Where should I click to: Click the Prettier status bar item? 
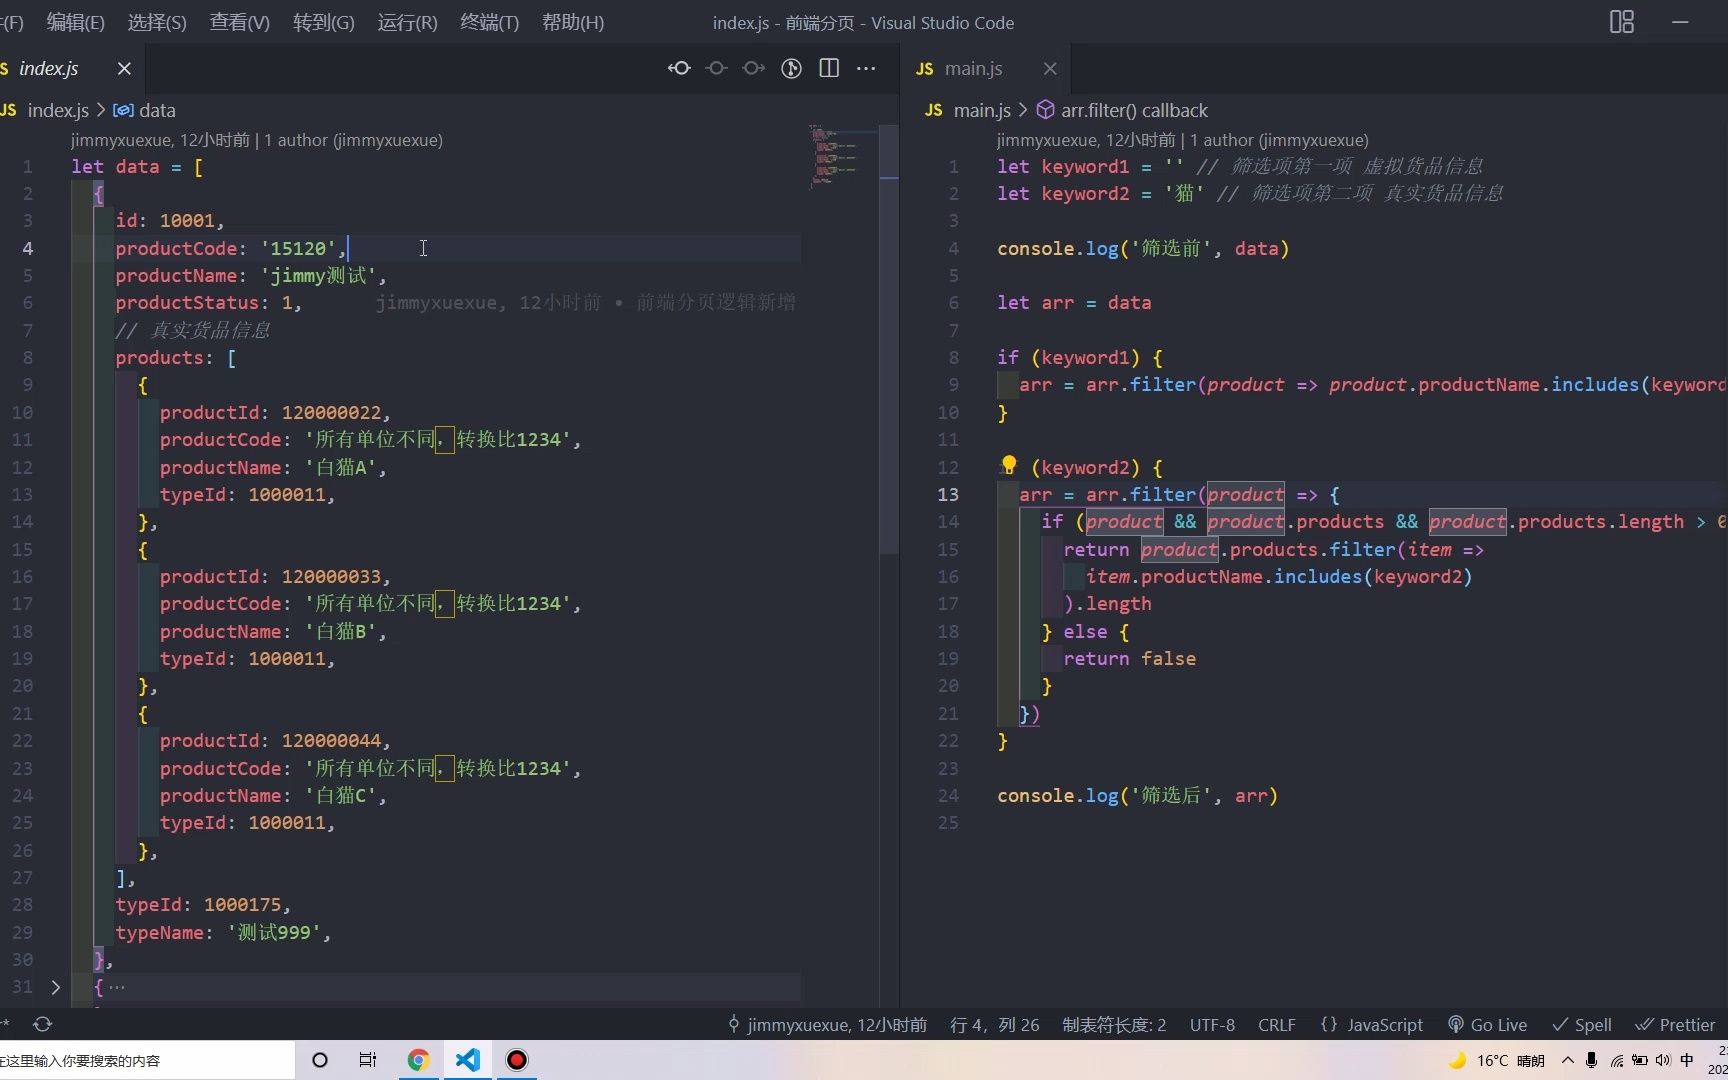click(1675, 1024)
